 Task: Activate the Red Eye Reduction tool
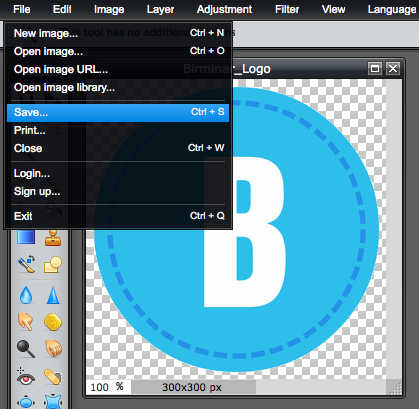pyautogui.click(x=26, y=376)
